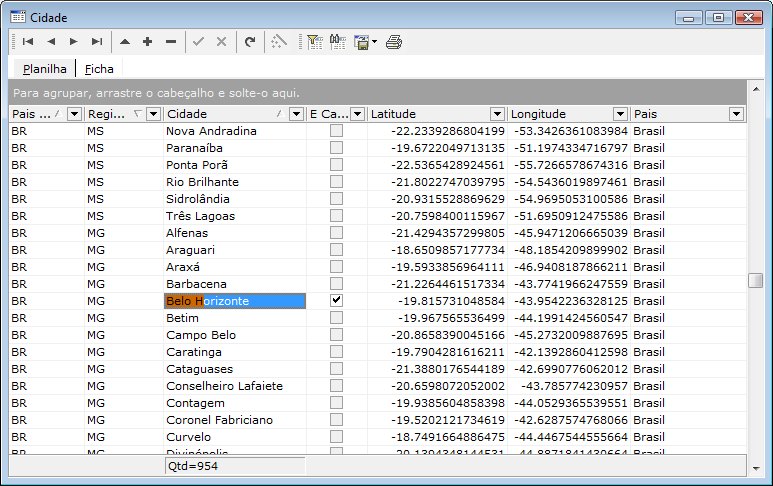Go to next record arrow

[x=73, y=42]
